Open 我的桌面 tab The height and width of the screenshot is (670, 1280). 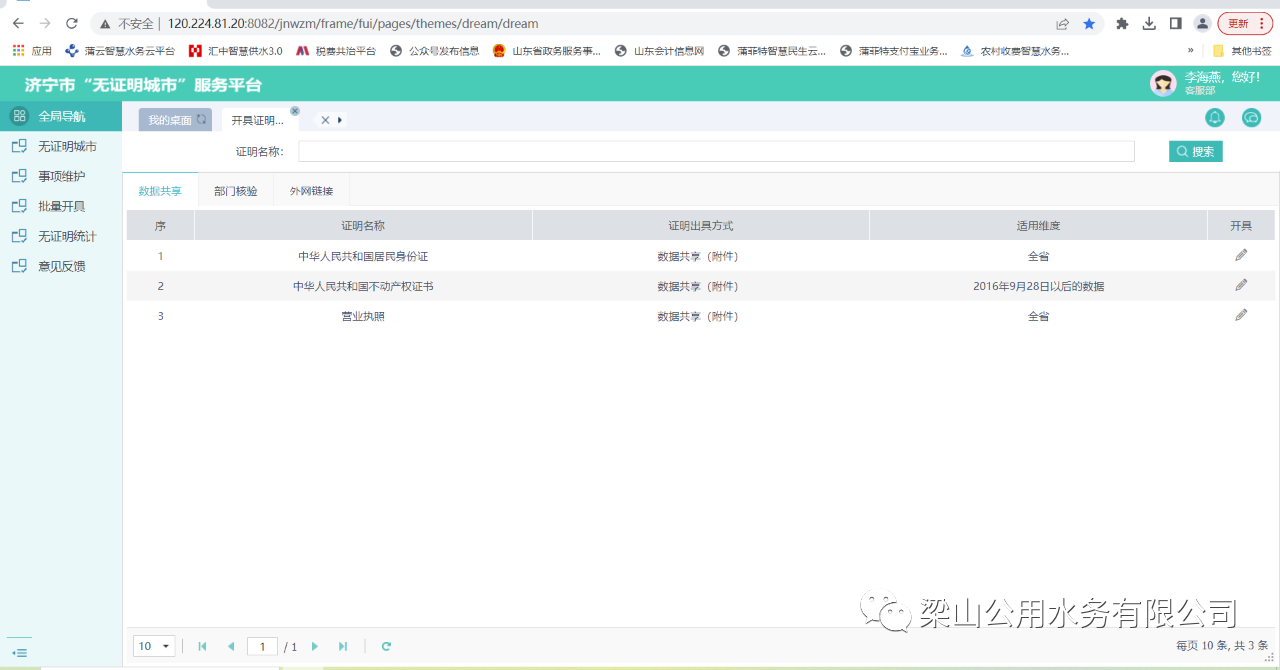click(170, 120)
